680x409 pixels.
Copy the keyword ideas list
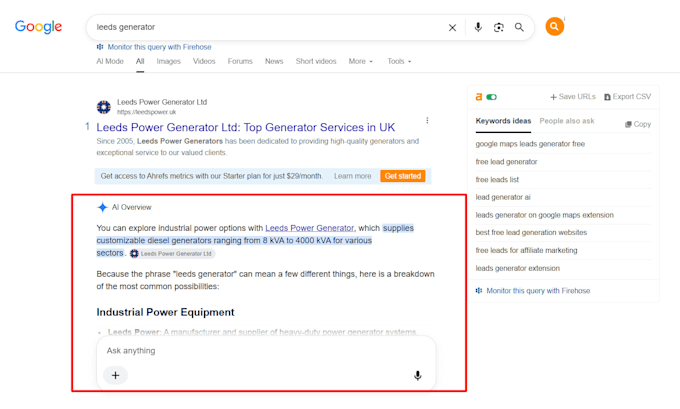638,124
